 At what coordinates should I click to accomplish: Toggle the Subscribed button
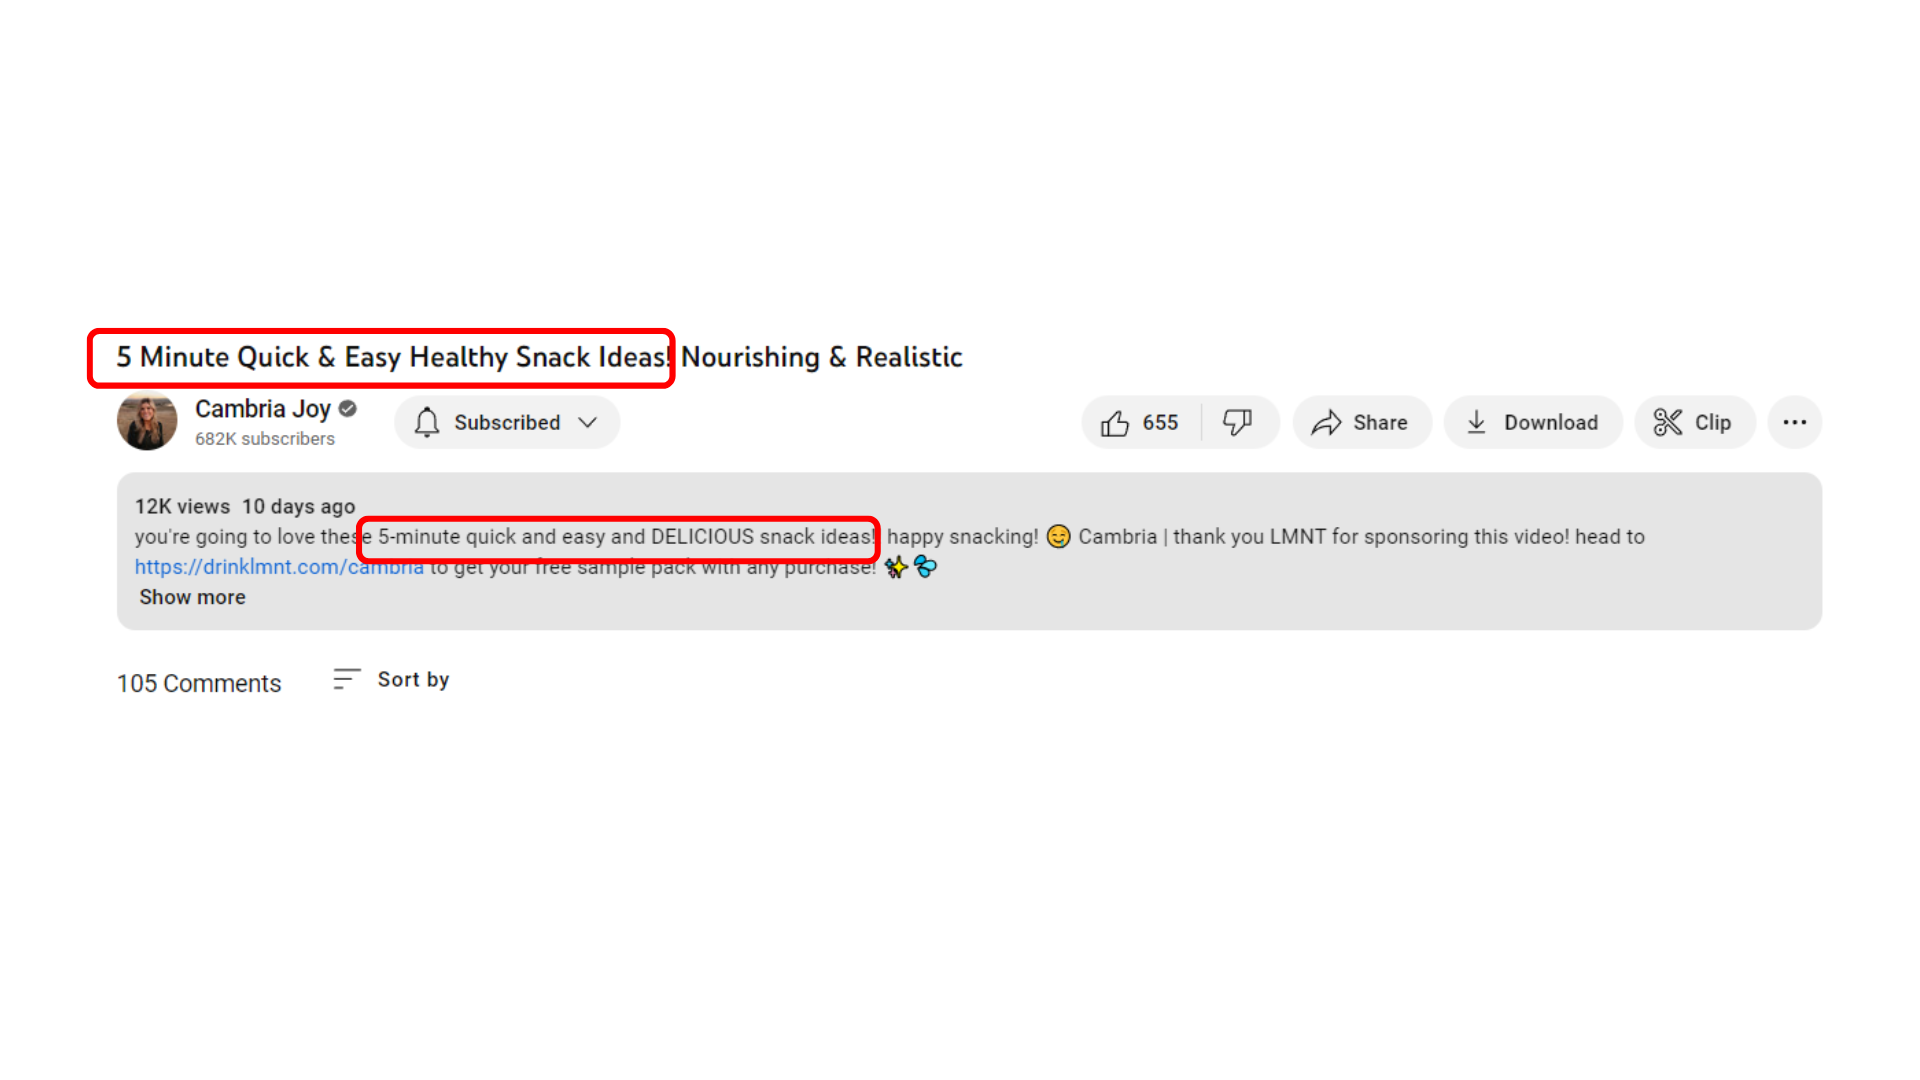pyautogui.click(x=507, y=422)
